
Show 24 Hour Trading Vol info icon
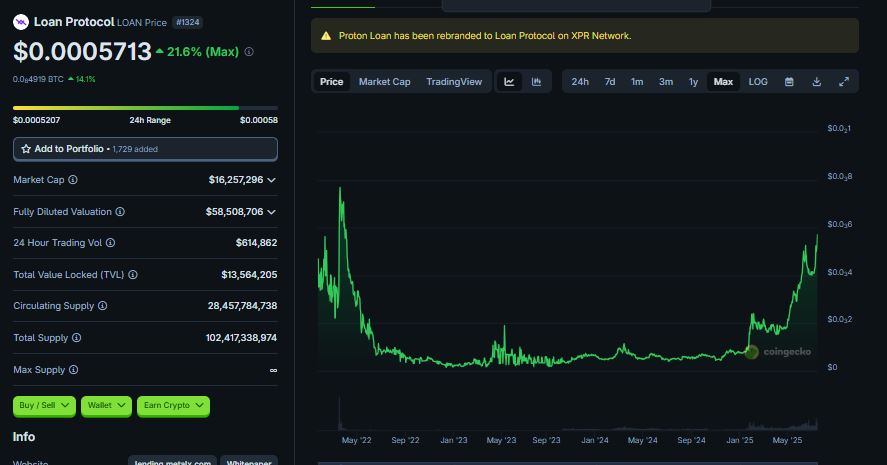coord(110,243)
